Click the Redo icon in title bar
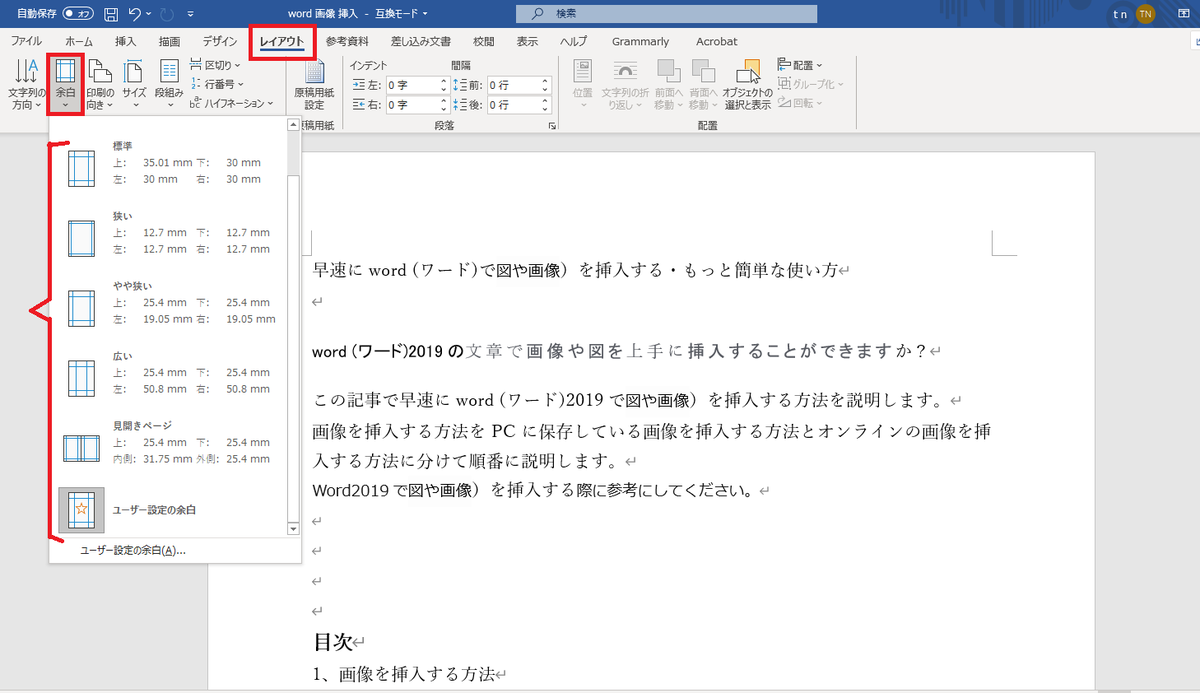This screenshot has height=693, width=1200. click(169, 14)
